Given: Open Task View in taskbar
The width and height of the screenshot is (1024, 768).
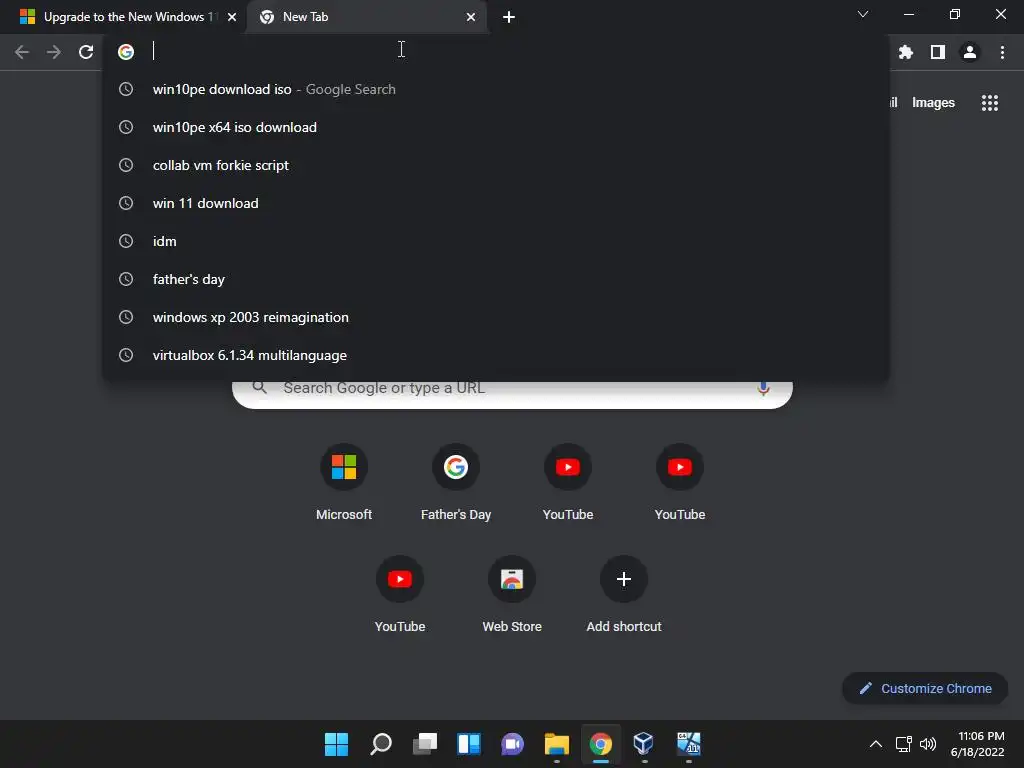Looking at the screenshot, I should point(424,744).
